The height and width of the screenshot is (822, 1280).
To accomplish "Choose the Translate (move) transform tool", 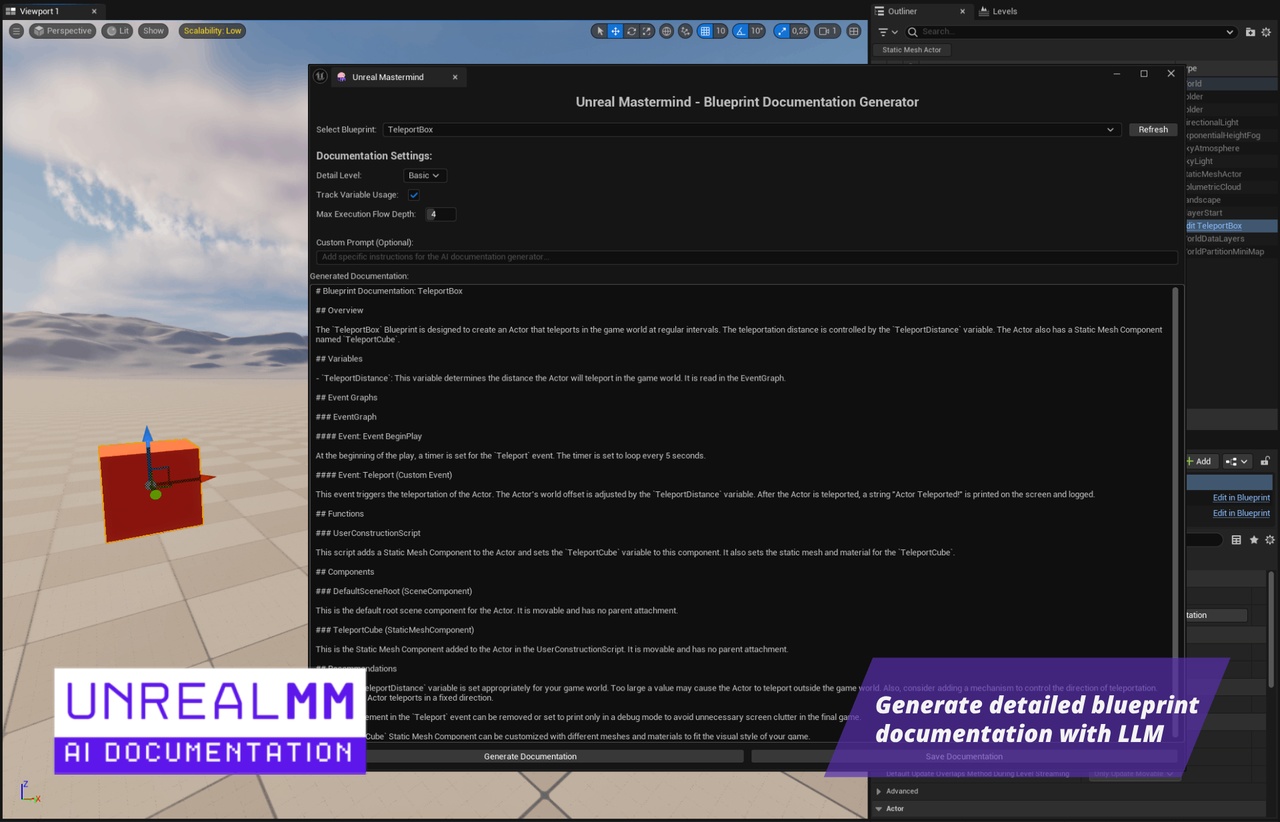I will [x=615, y=31].
